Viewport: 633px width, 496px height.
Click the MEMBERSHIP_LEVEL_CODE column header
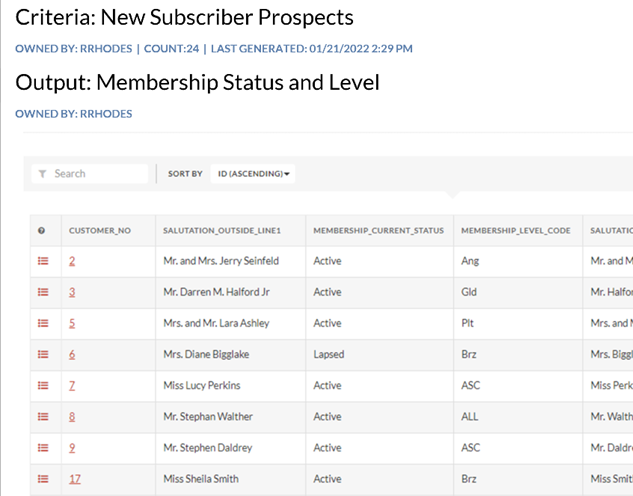point(515,230)
